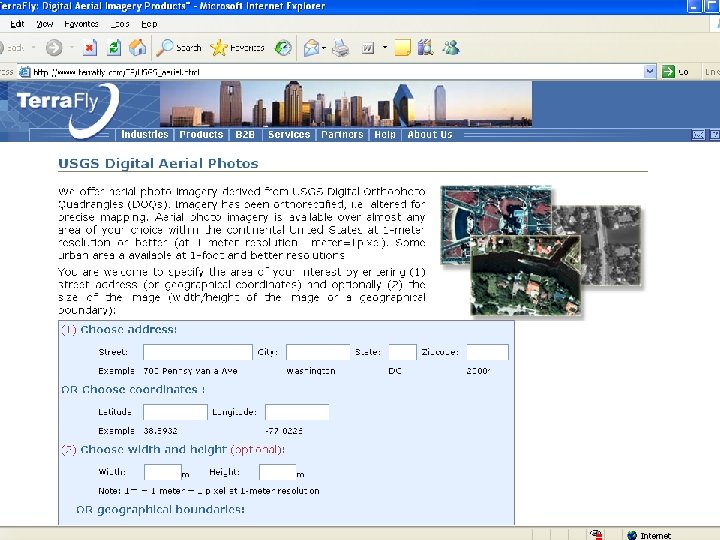The image size is (720, 540).
Task: Click the Internet zone globe in status bar
Action: [632, 535]
